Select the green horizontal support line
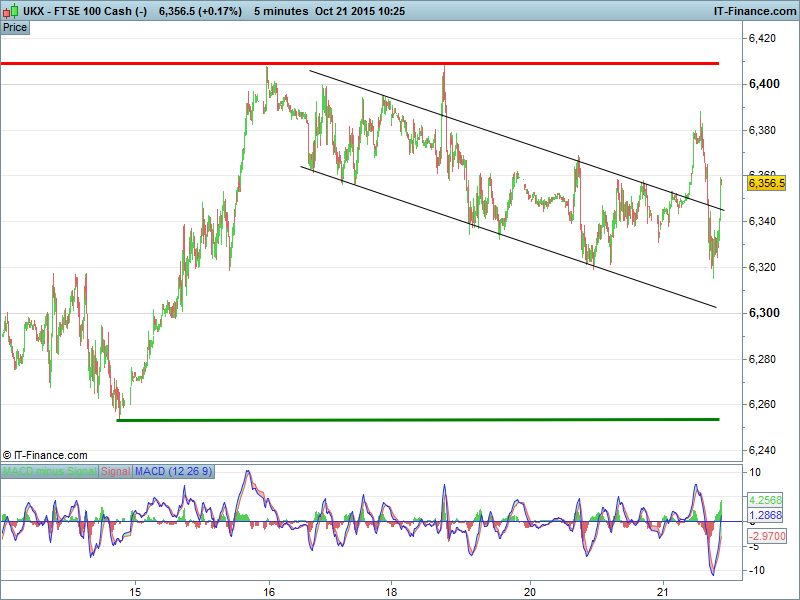Screen dimensions: 800x600 (400, 420)
